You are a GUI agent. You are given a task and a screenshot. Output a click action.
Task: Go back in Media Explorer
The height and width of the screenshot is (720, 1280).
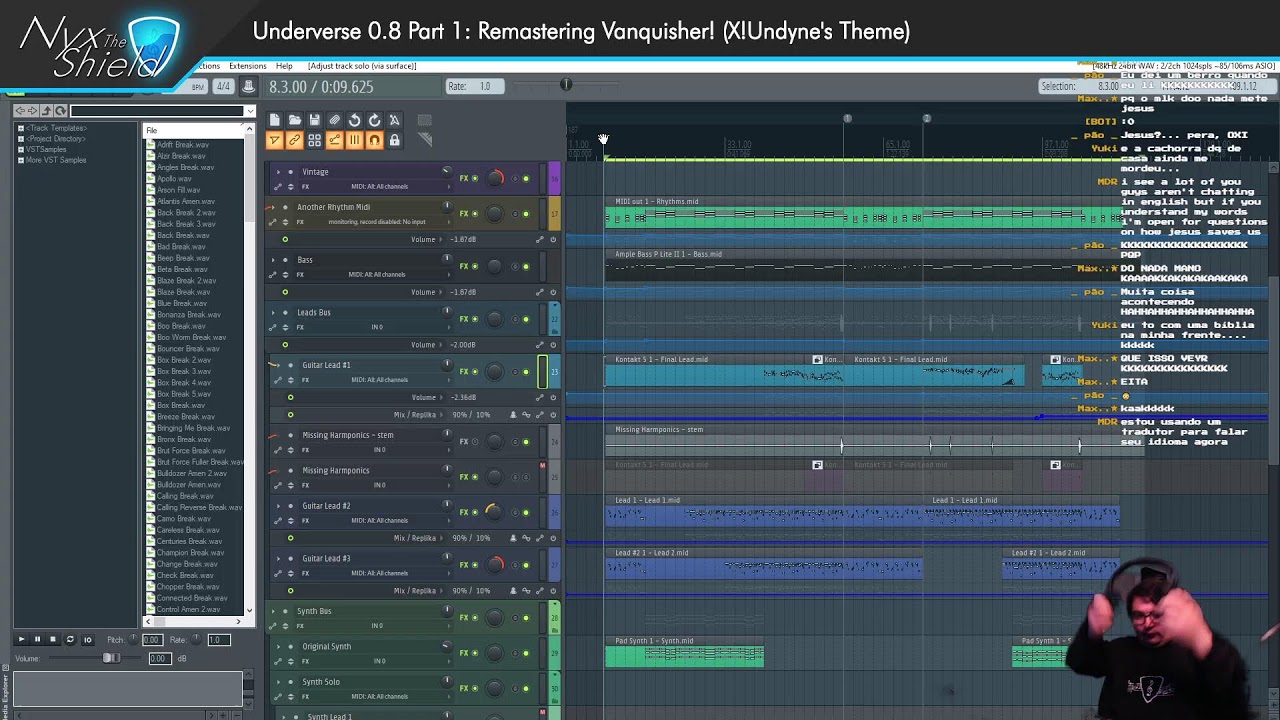point(20,111)
